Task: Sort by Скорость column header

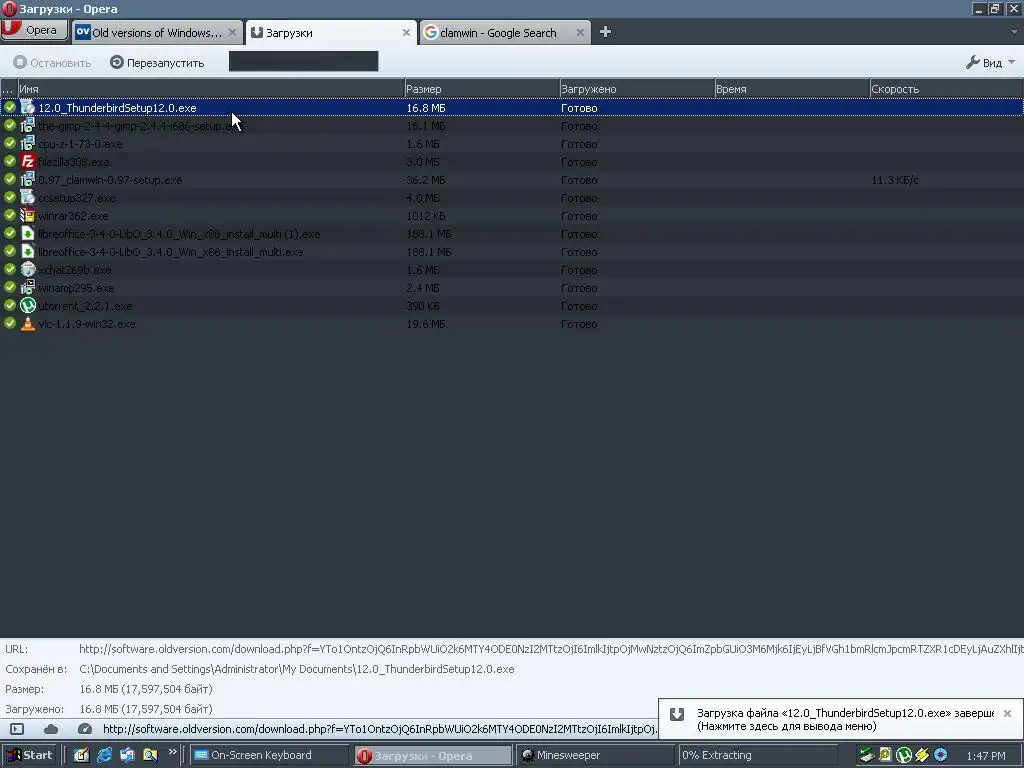Action: pos(946,89)
